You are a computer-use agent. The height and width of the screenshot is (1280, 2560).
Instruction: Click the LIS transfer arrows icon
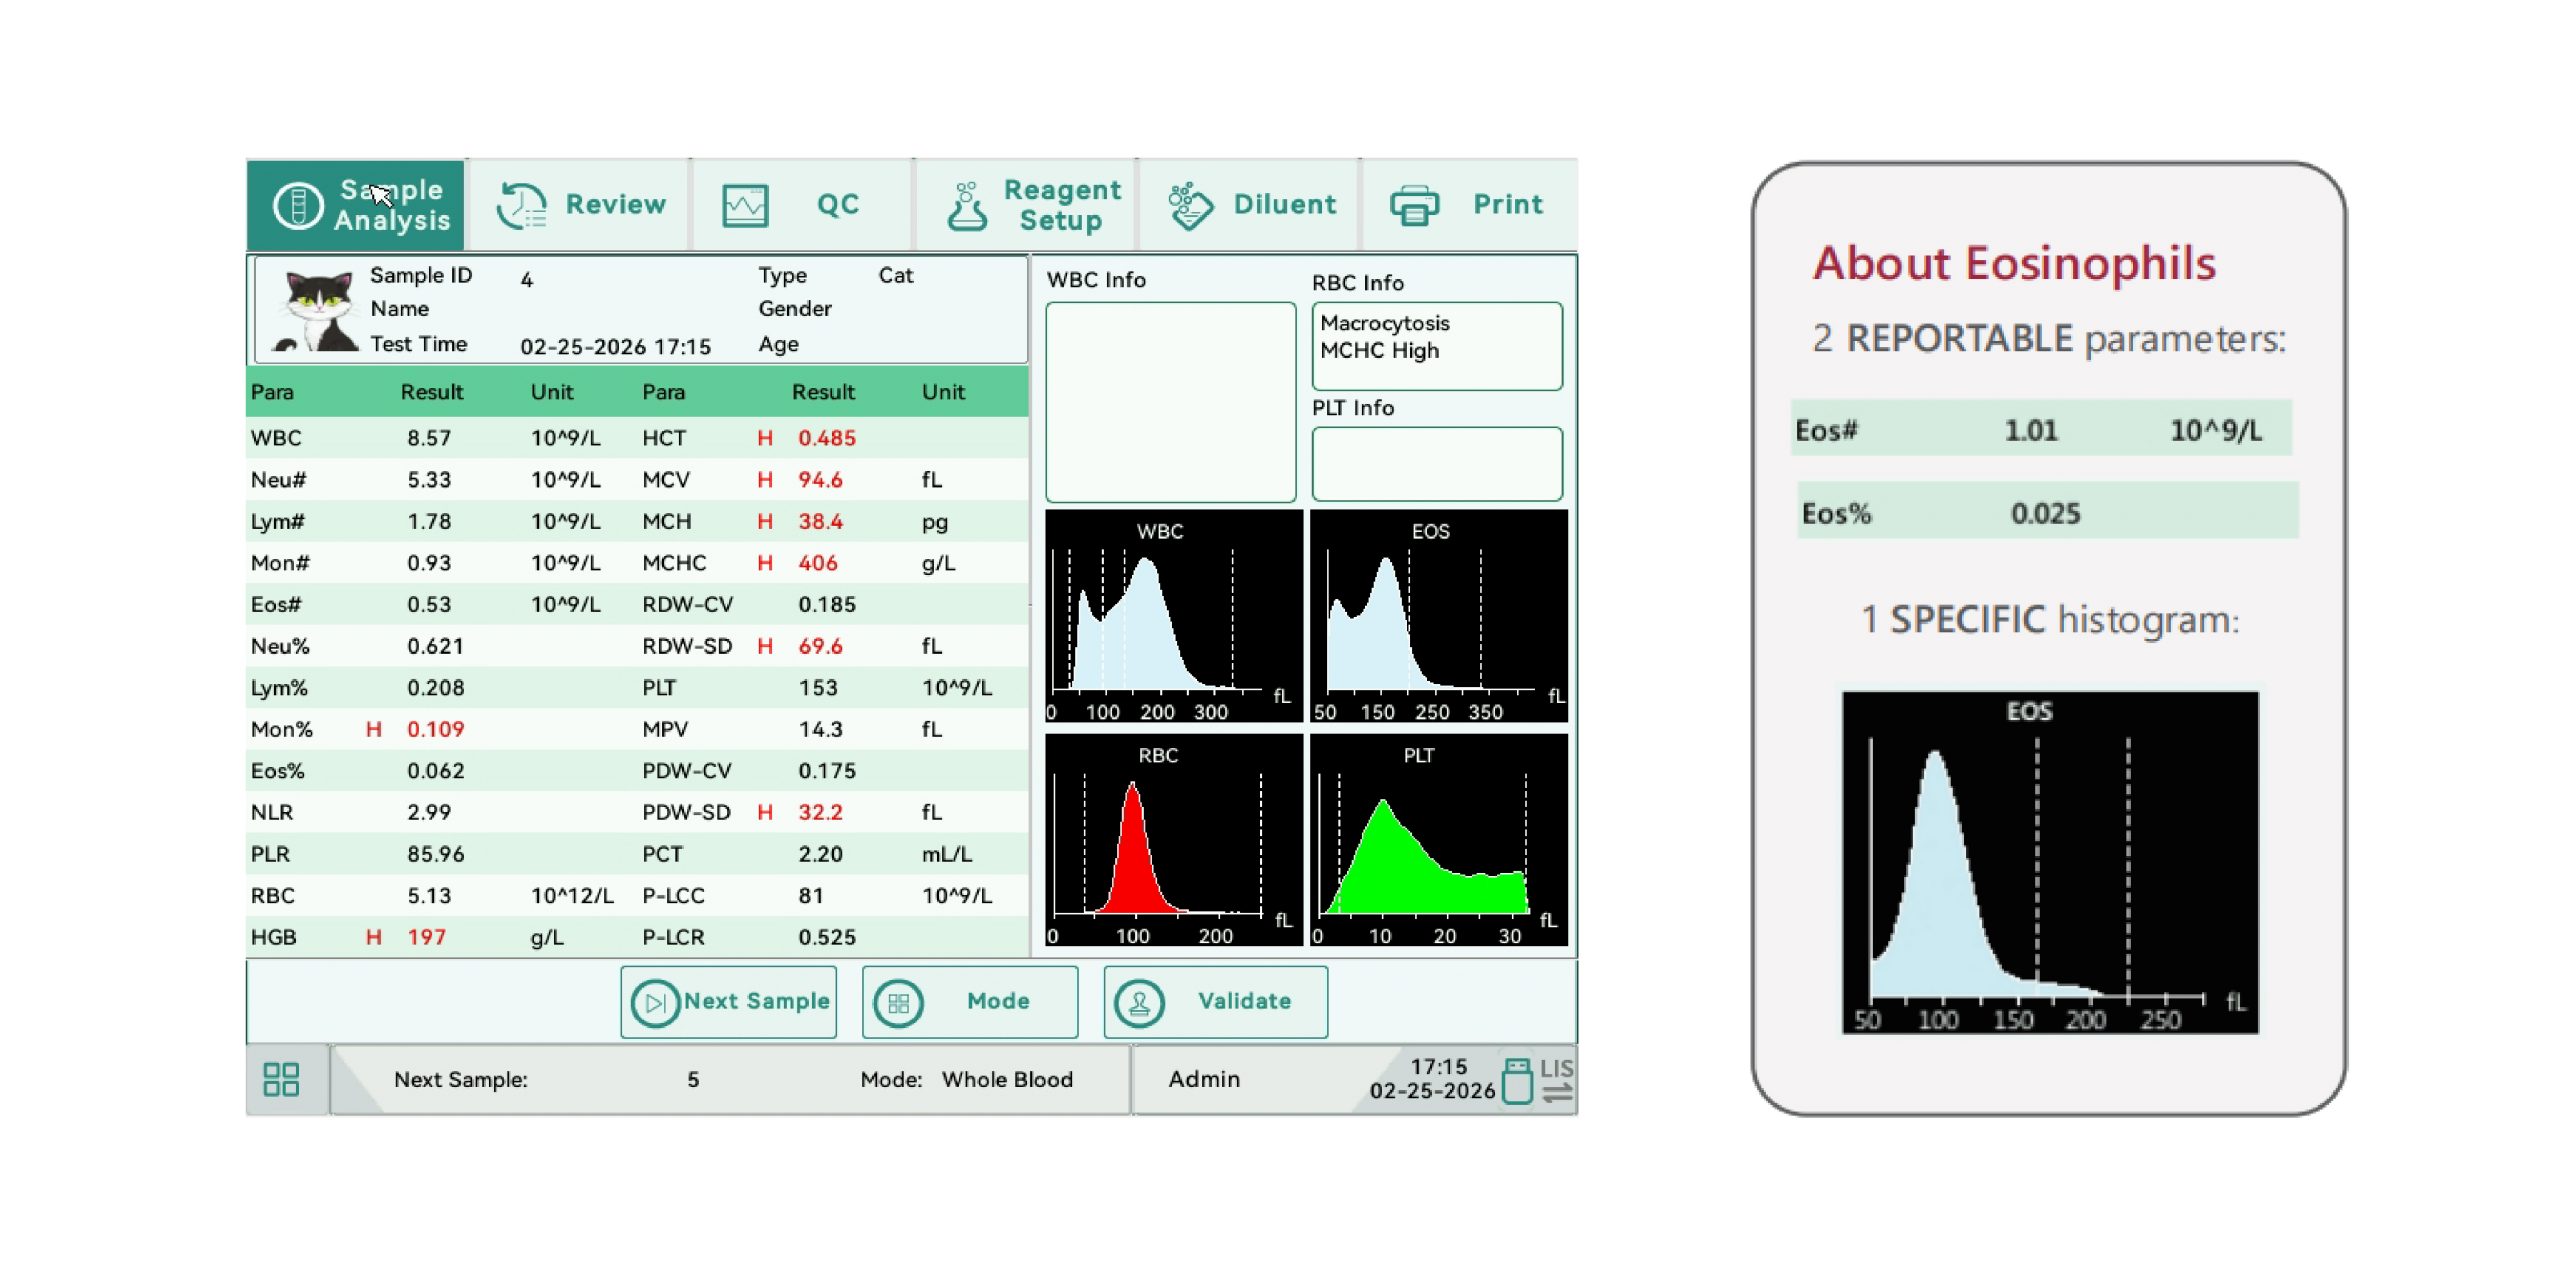(1557, 1094)
